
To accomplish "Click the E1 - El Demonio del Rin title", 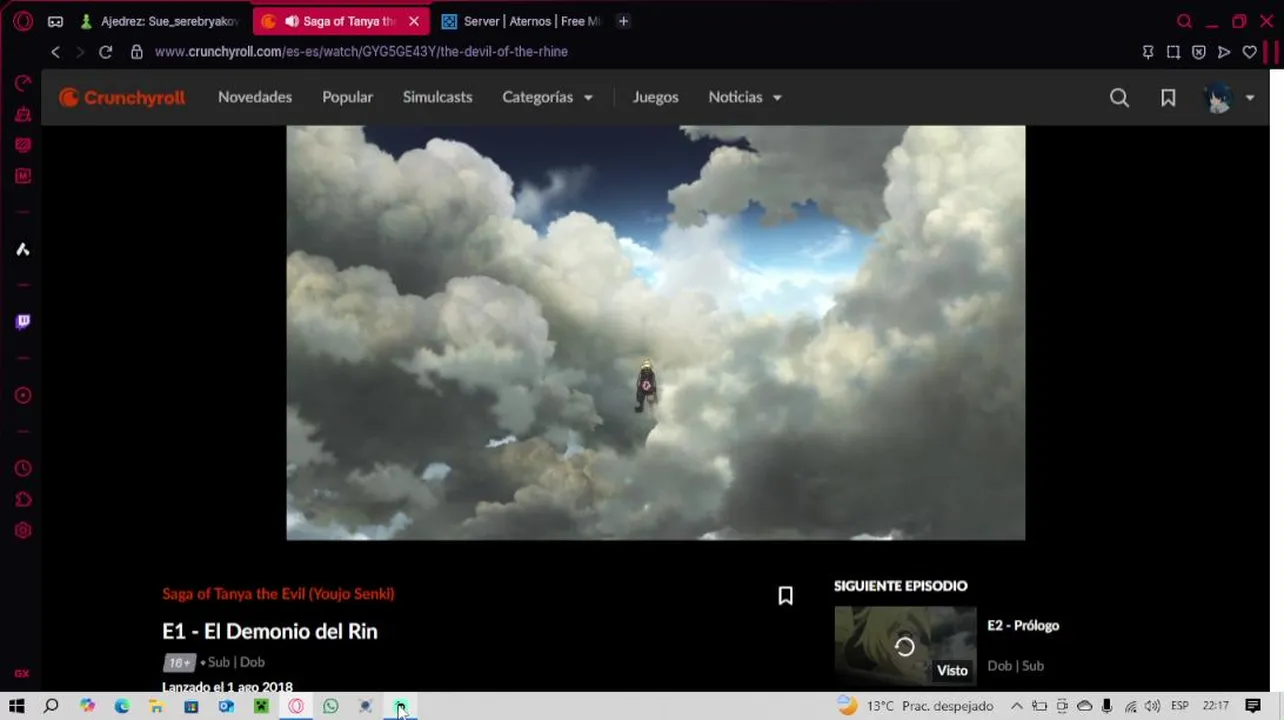I will click(270, 631).
